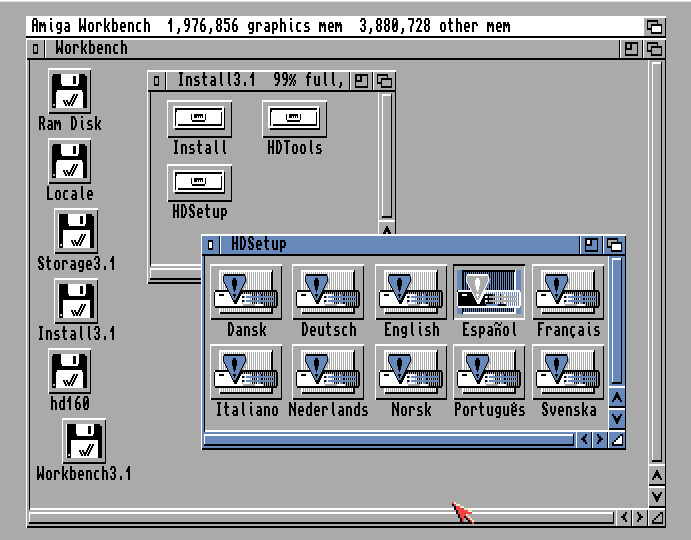691x540 pixels.
Task: Toggle Workbench window zoom gadget
Action: 632,48
